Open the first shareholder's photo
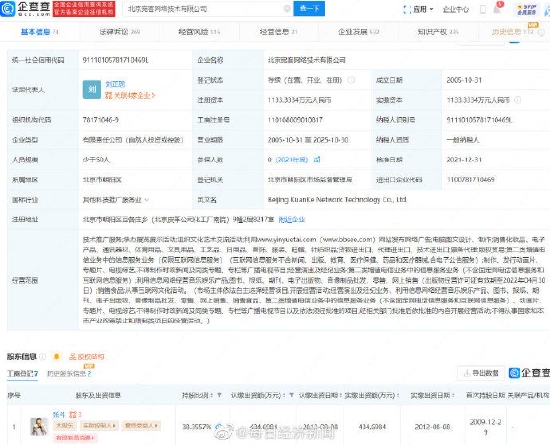 pyautogui.click(x=39, y=426)
